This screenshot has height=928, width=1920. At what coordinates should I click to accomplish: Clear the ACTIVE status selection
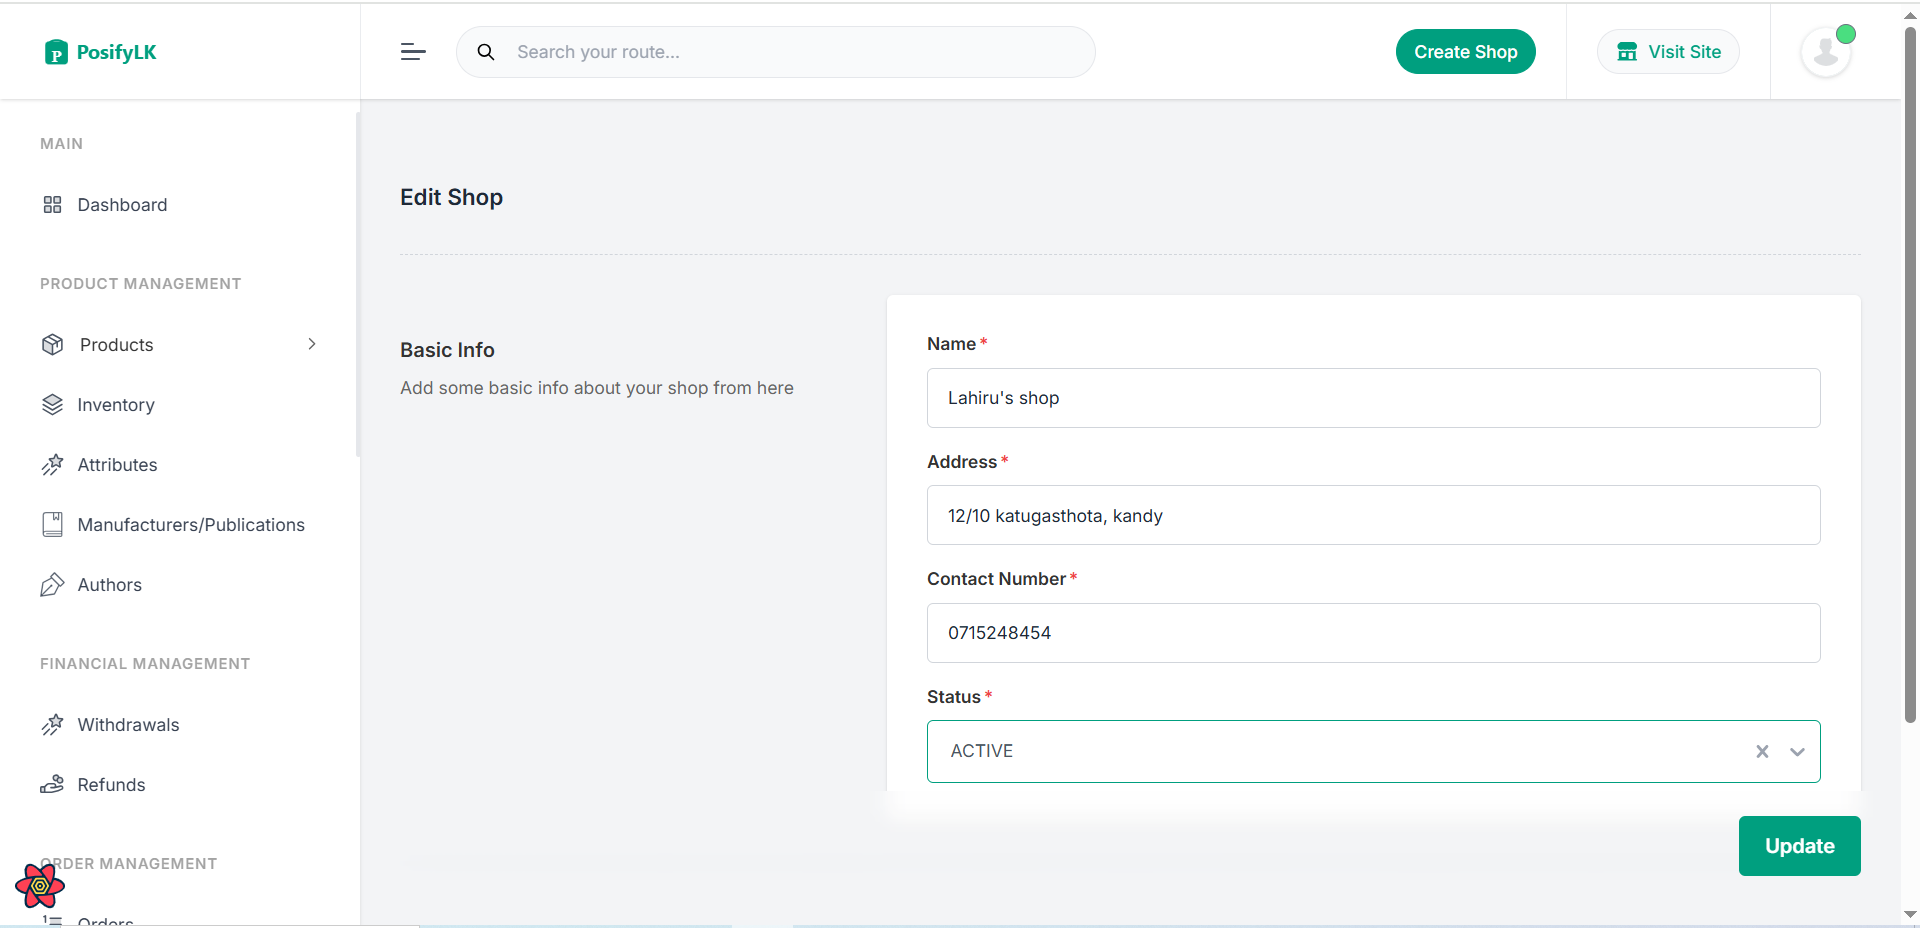[x=1762, y=751]
